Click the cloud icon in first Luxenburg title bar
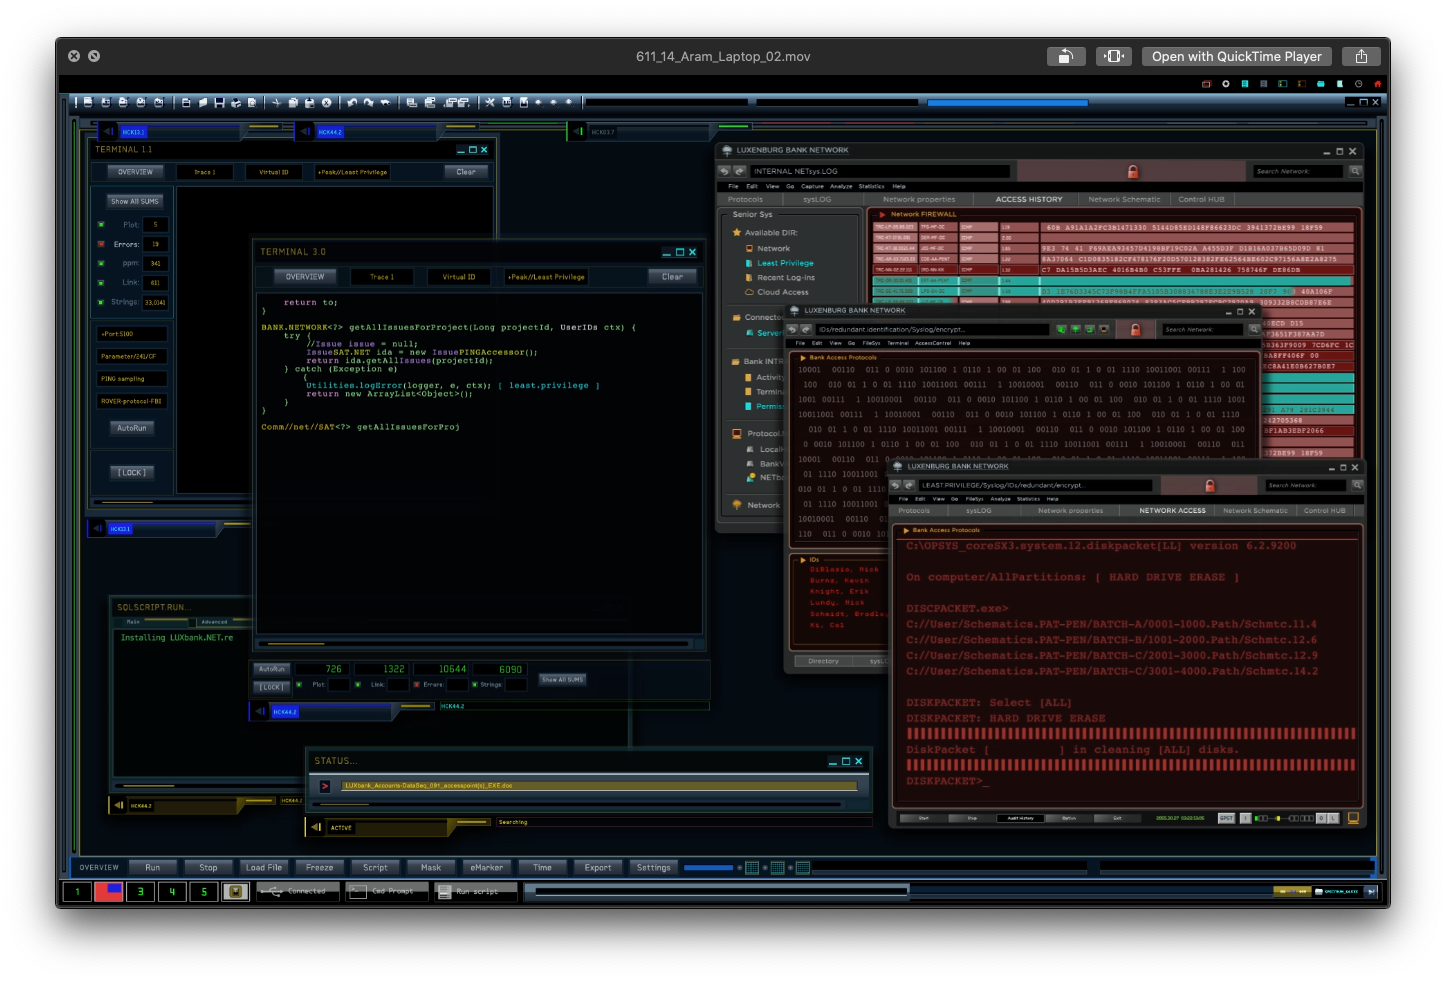This screenshot has height=982, width=1446. [x=727, y=150]
